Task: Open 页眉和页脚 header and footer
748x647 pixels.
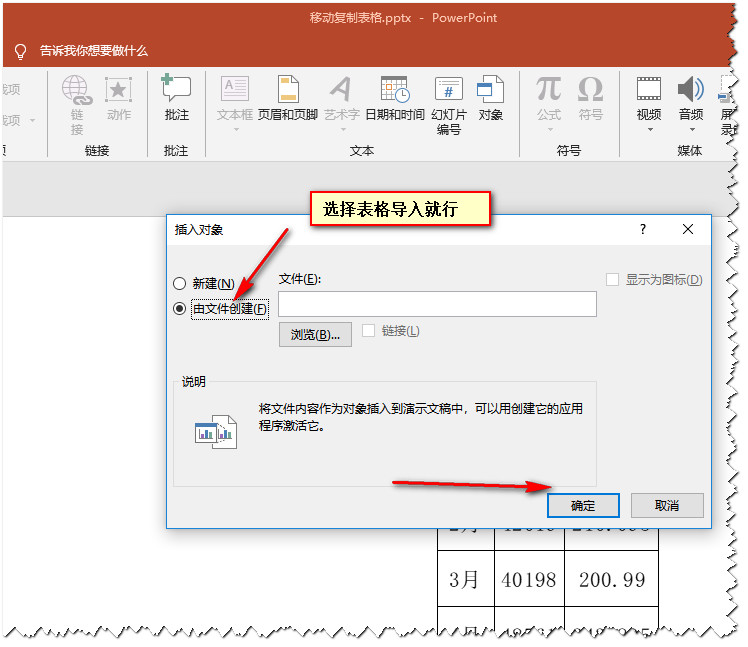Action: click(x=288, y=89)
